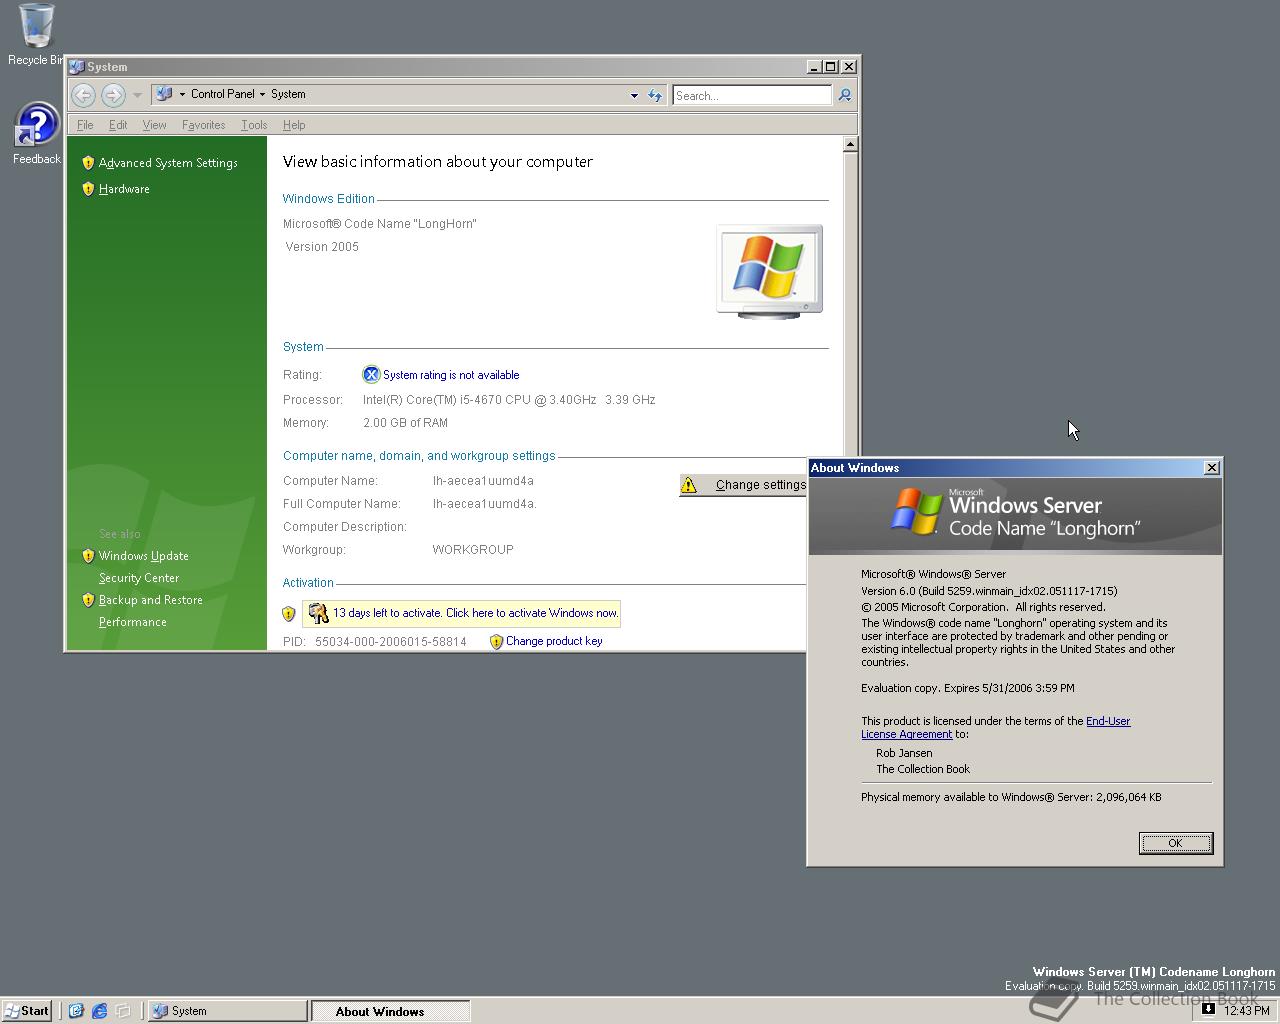Open Advanced System Settings
The image size is (1280, 1024).
point(168,163)
